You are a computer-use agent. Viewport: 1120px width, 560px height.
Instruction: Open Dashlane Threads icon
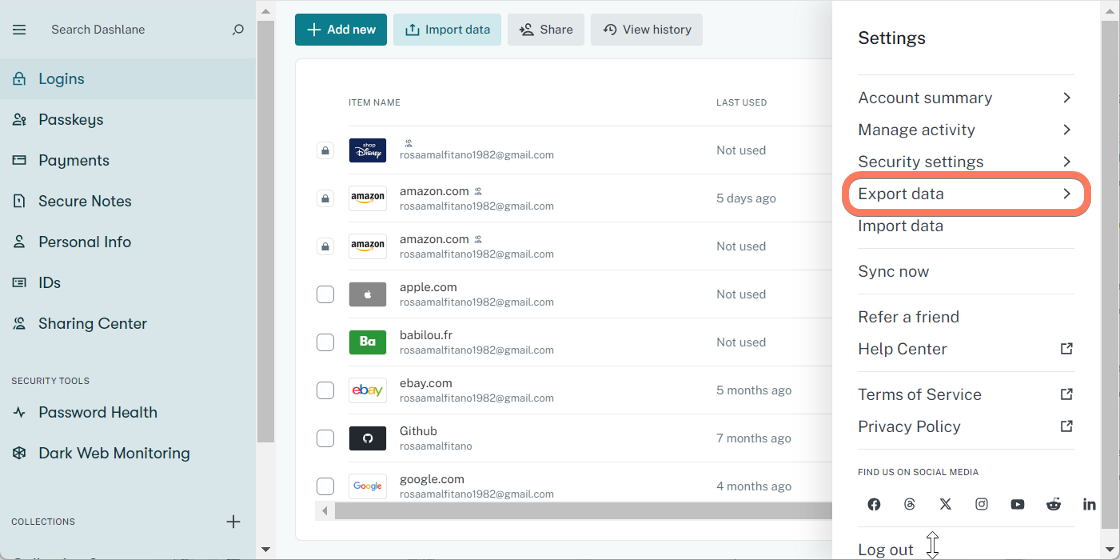tap(909, 504)
